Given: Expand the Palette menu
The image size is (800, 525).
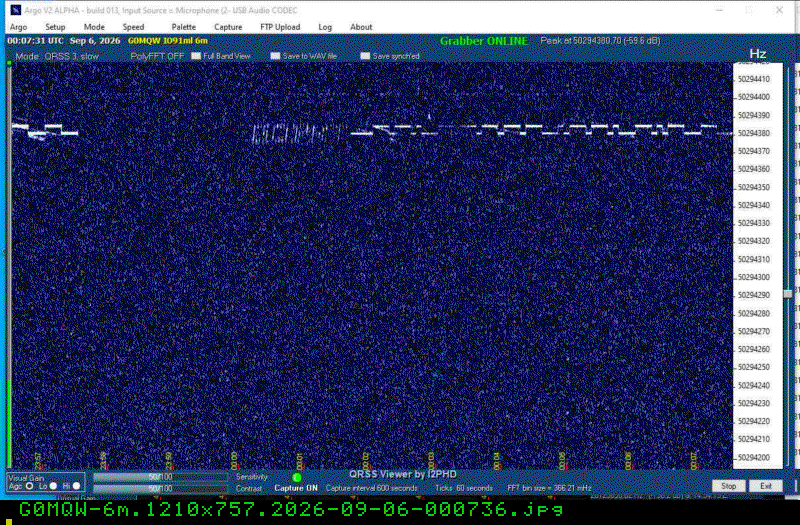Looking at the screenshot, I should click(184, 27).
